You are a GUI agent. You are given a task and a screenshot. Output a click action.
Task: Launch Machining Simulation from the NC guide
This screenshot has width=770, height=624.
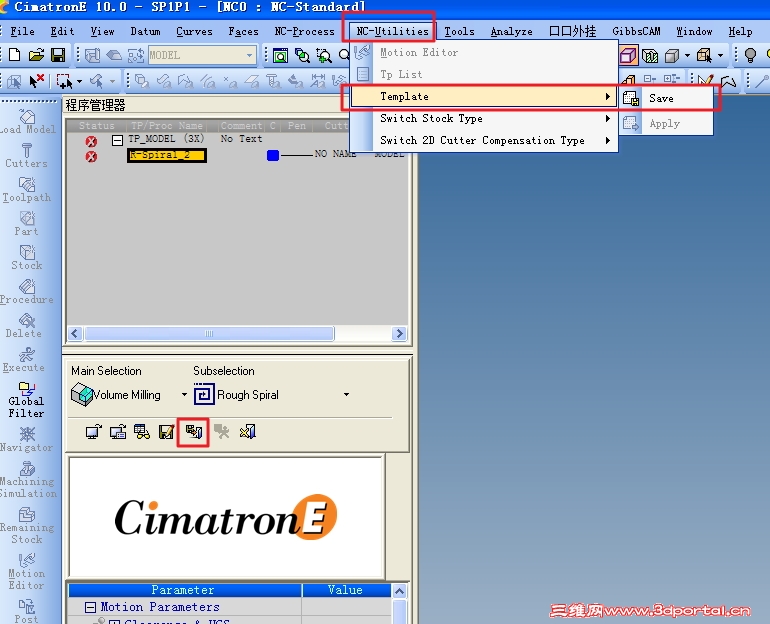coord(28,480)
